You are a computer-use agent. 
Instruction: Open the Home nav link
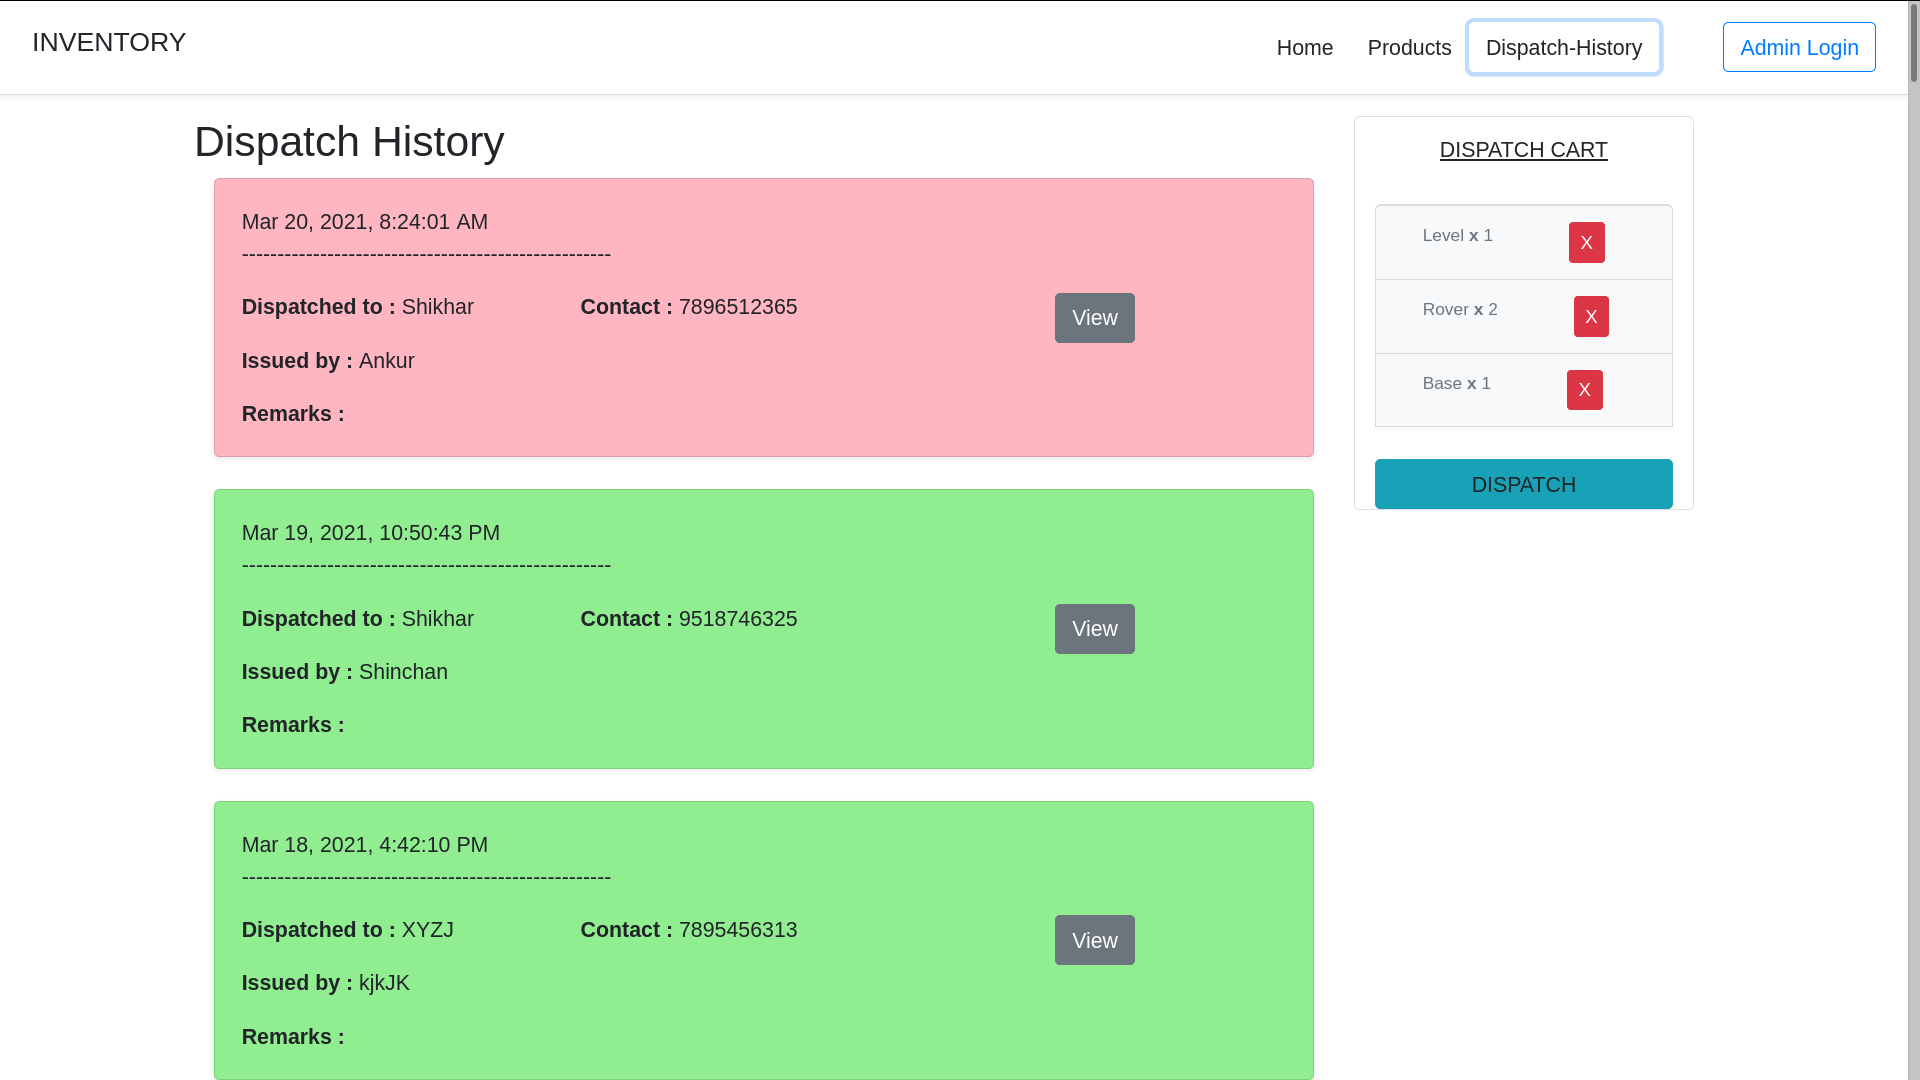coord(1304,47)
